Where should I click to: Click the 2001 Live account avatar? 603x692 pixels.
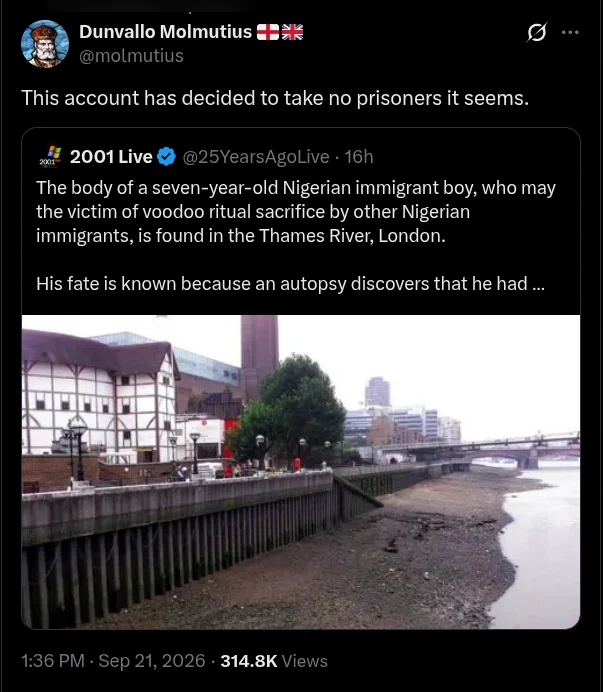point(49,157)
